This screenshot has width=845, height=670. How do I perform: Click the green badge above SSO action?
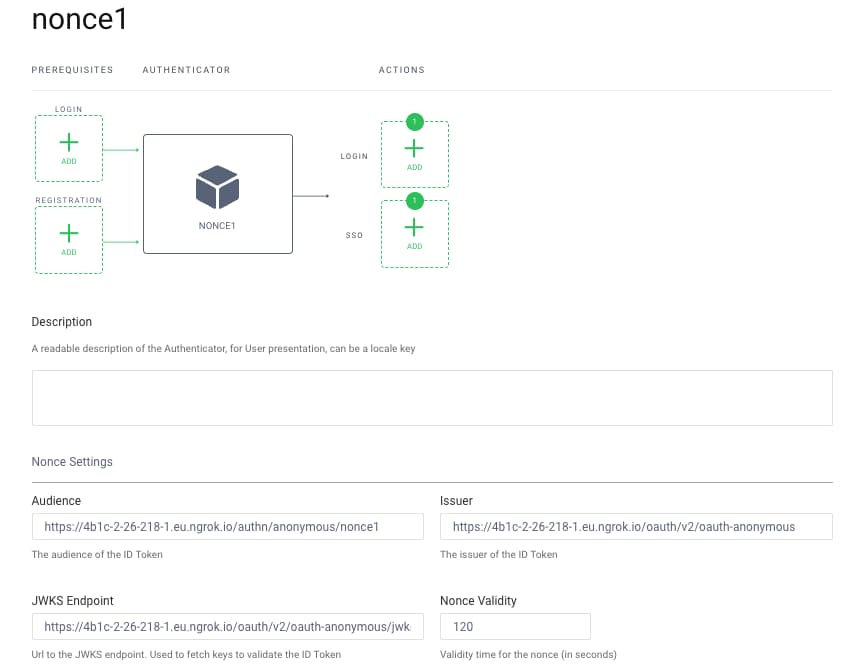click(415, 201)
